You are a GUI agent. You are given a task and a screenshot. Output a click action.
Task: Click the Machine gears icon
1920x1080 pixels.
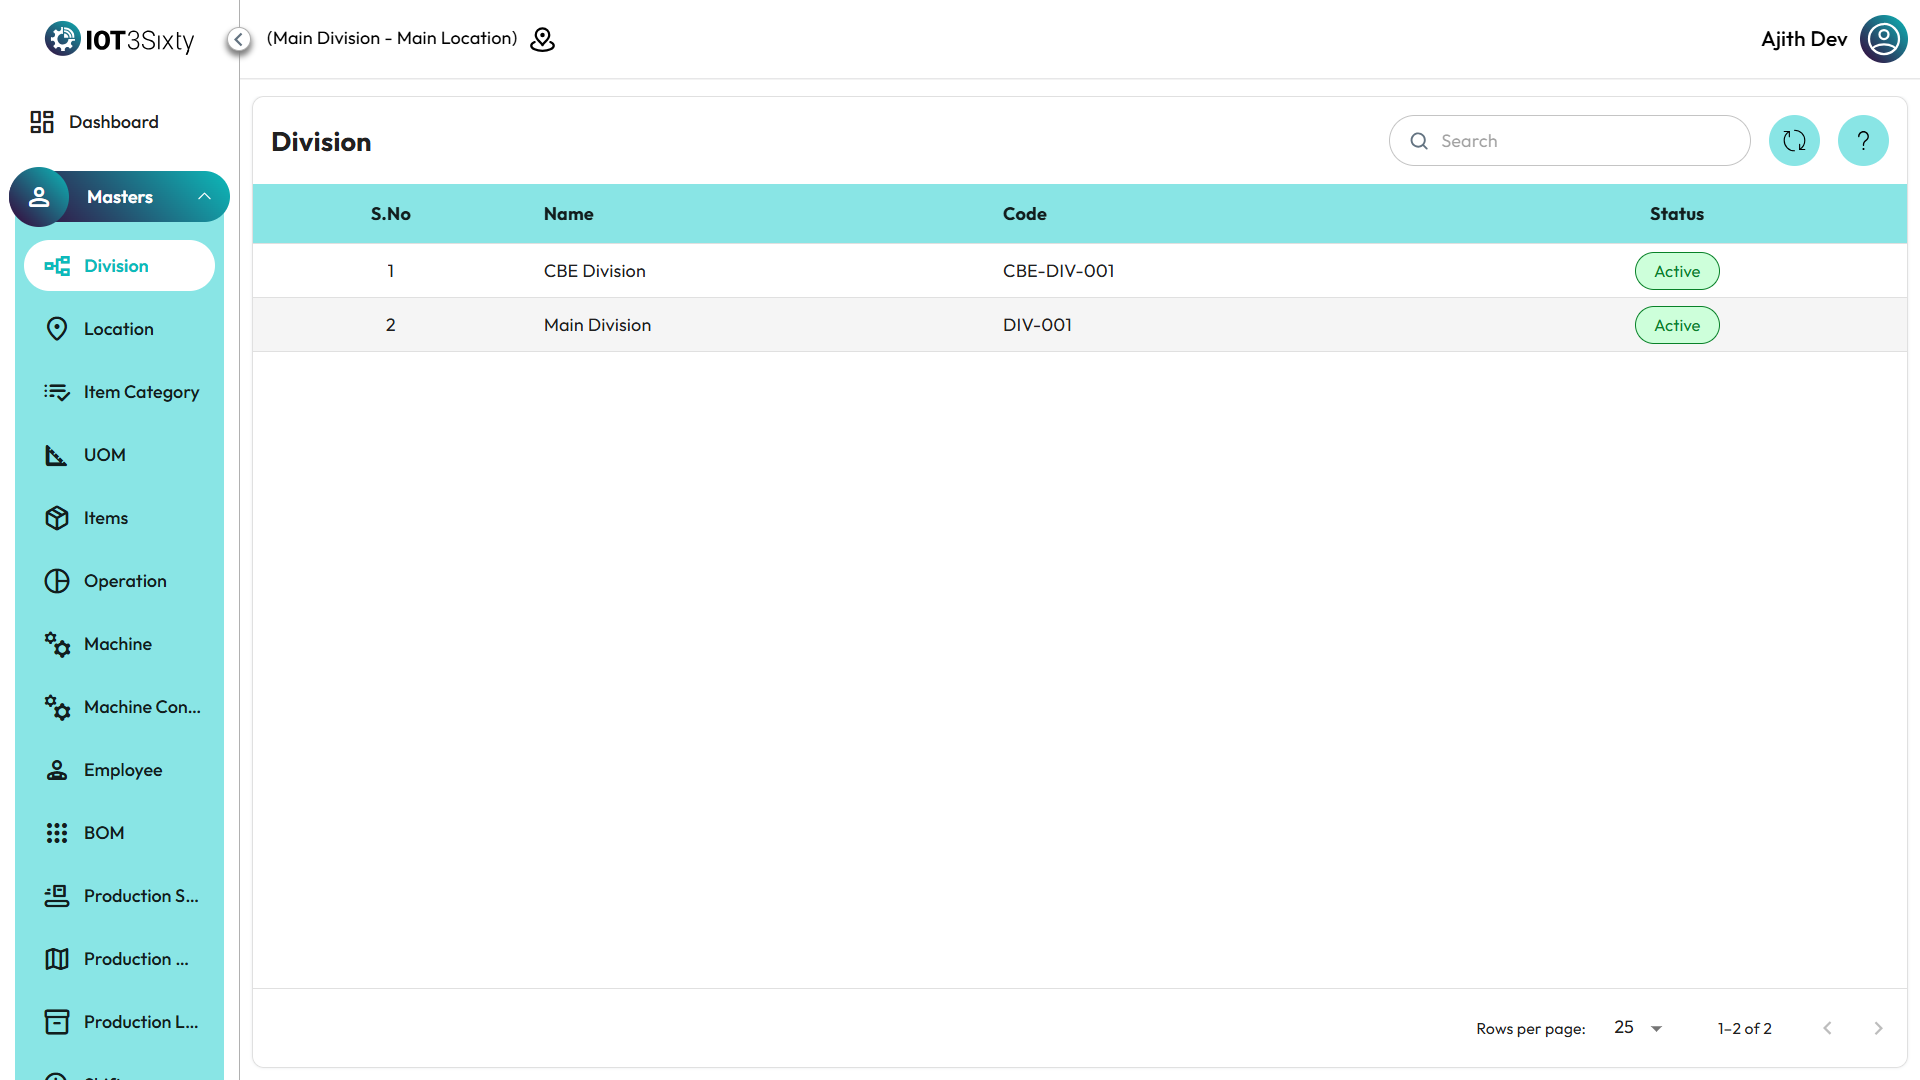click(x=57, y=645)
